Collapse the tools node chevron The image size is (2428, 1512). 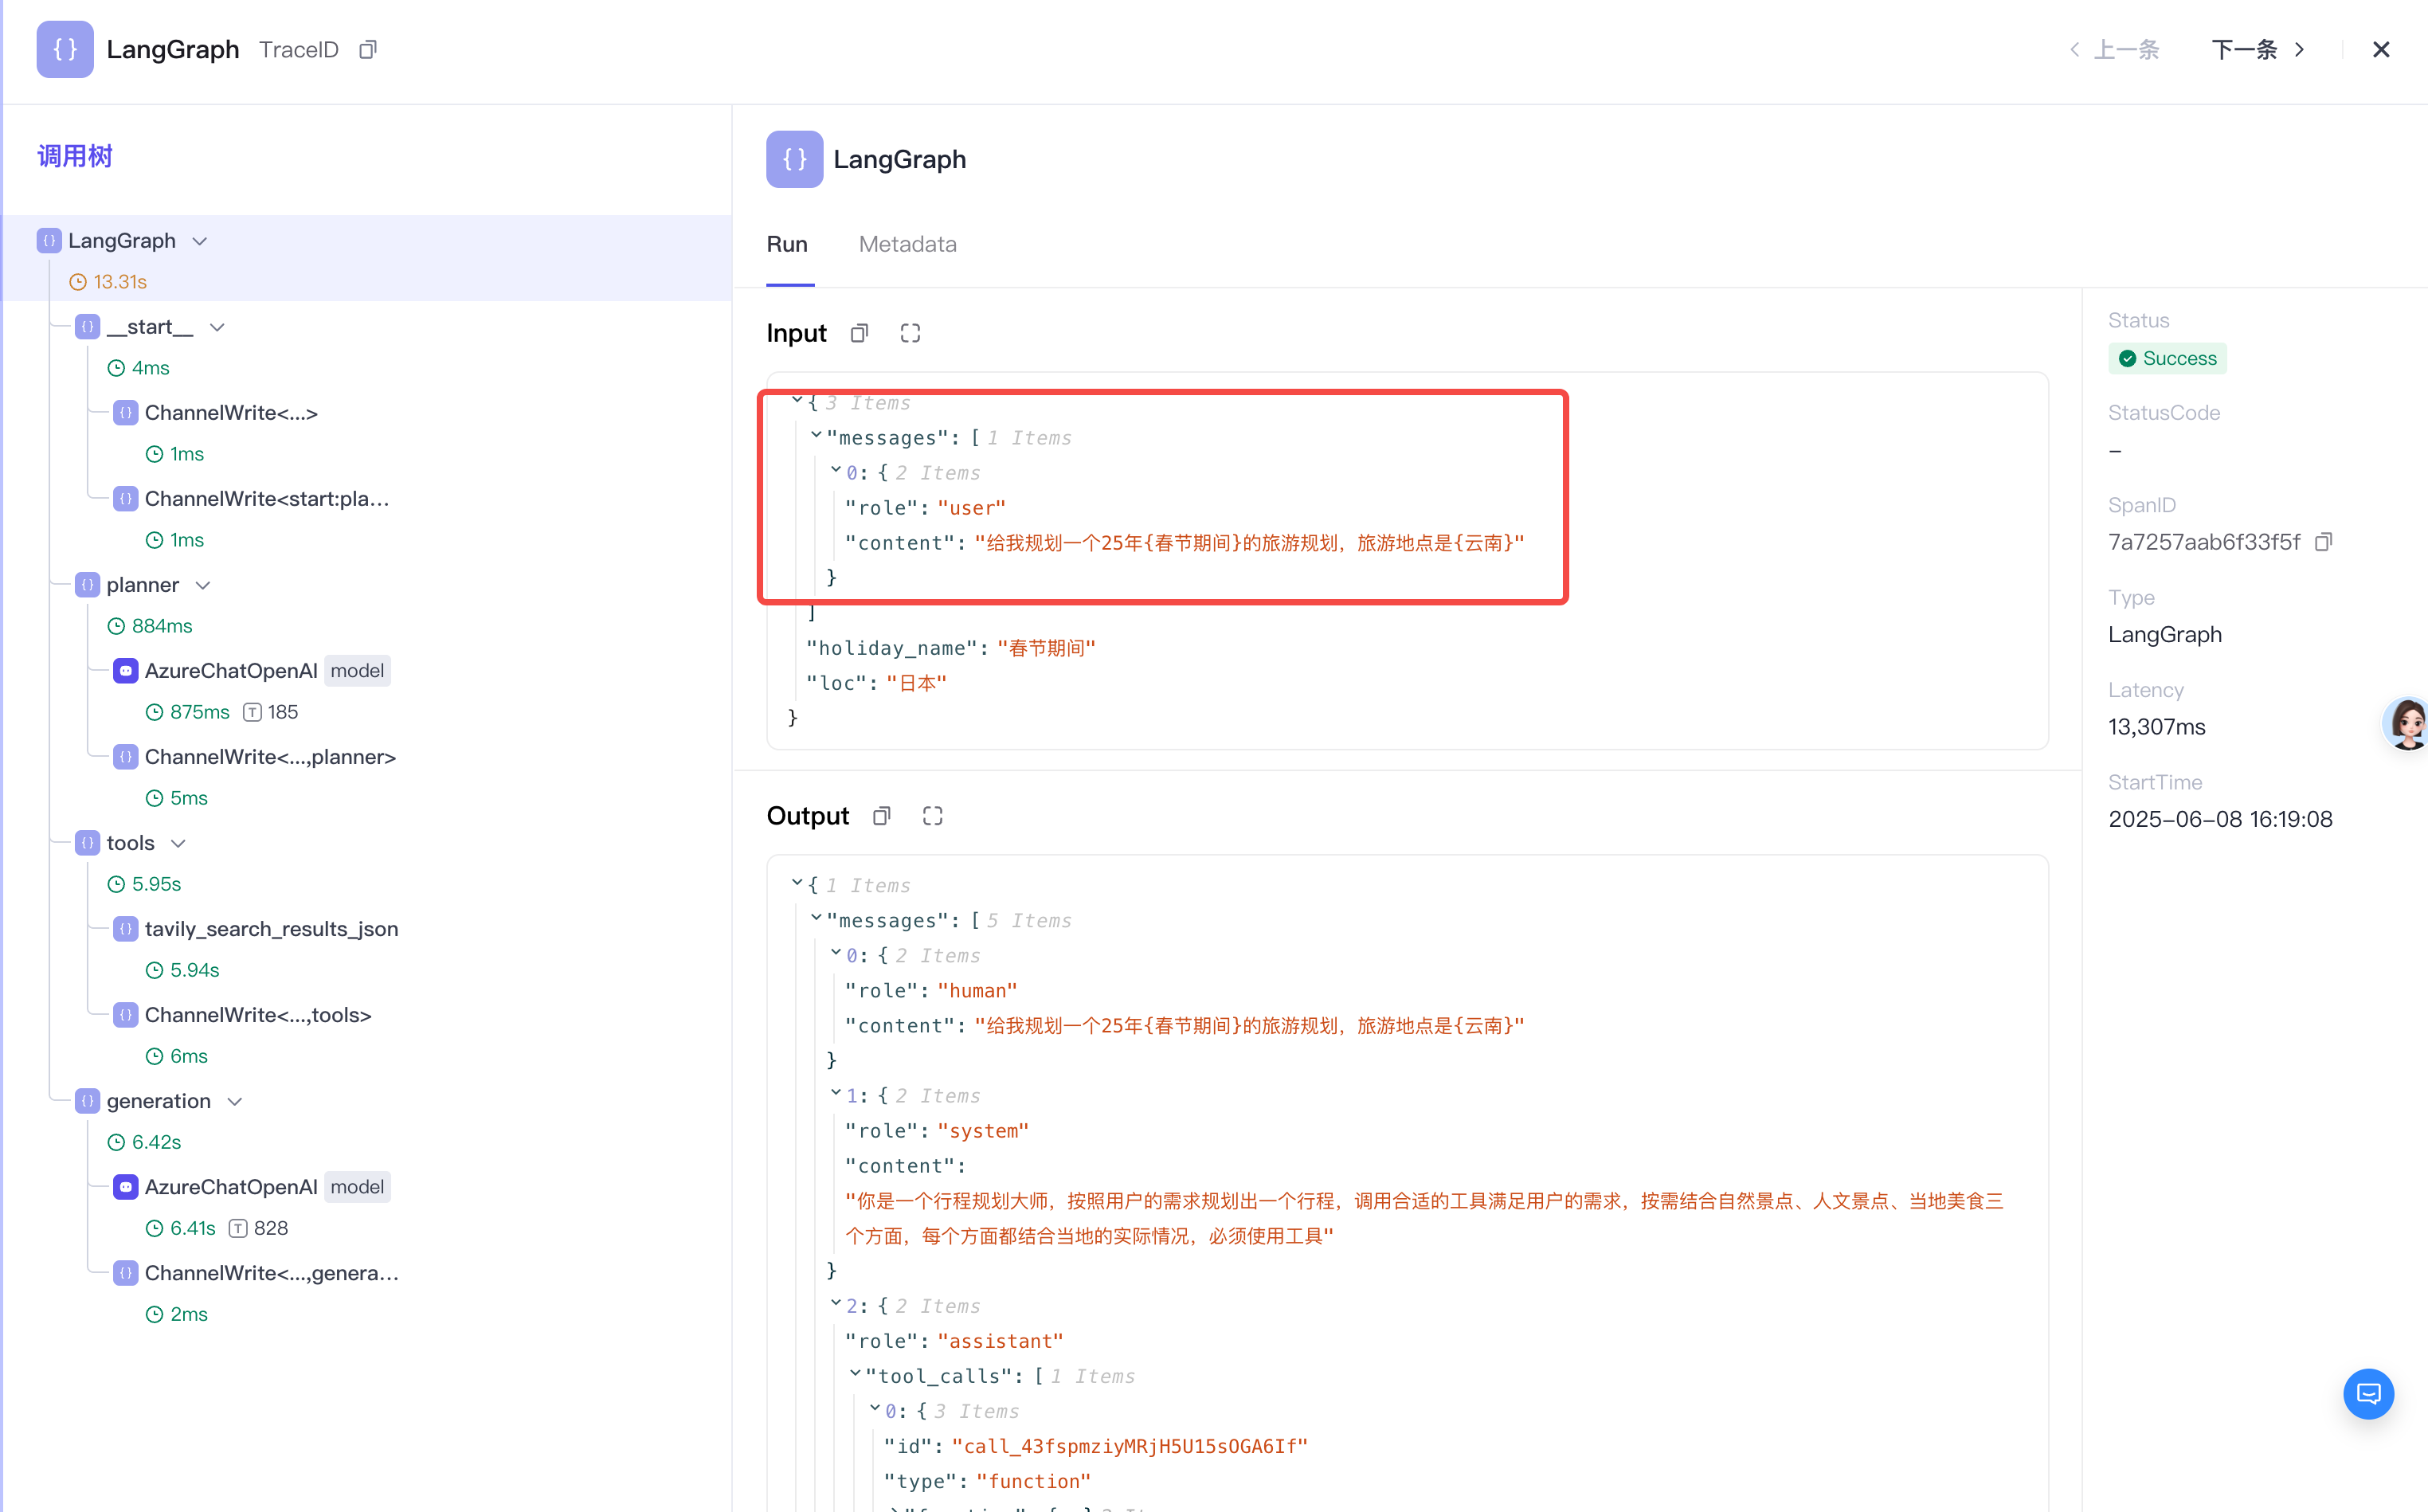(179, 843)
